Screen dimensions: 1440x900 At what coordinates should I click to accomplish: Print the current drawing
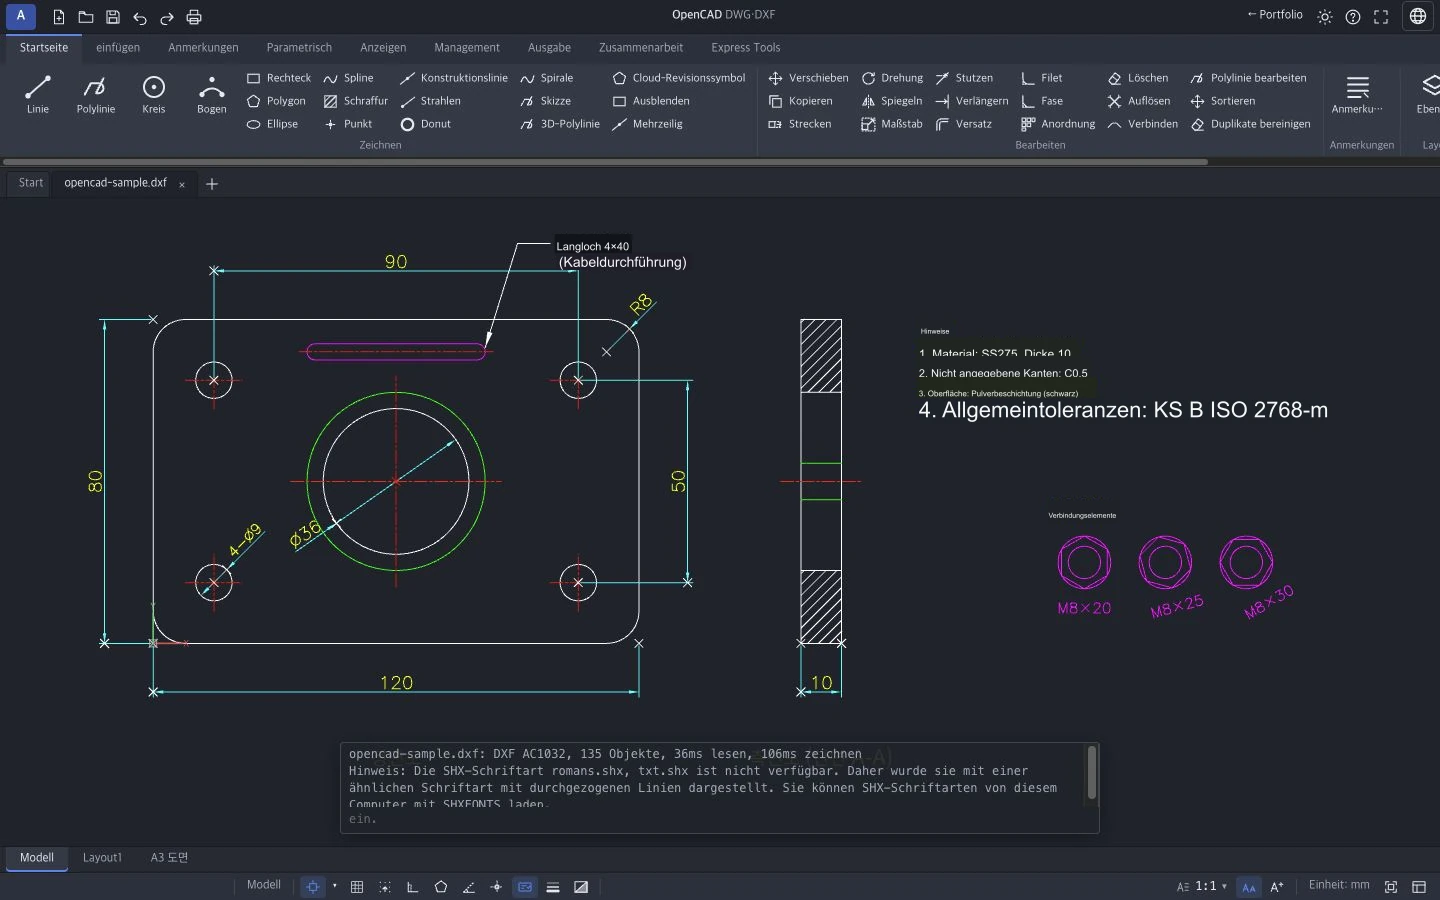[x=194, y=17]
